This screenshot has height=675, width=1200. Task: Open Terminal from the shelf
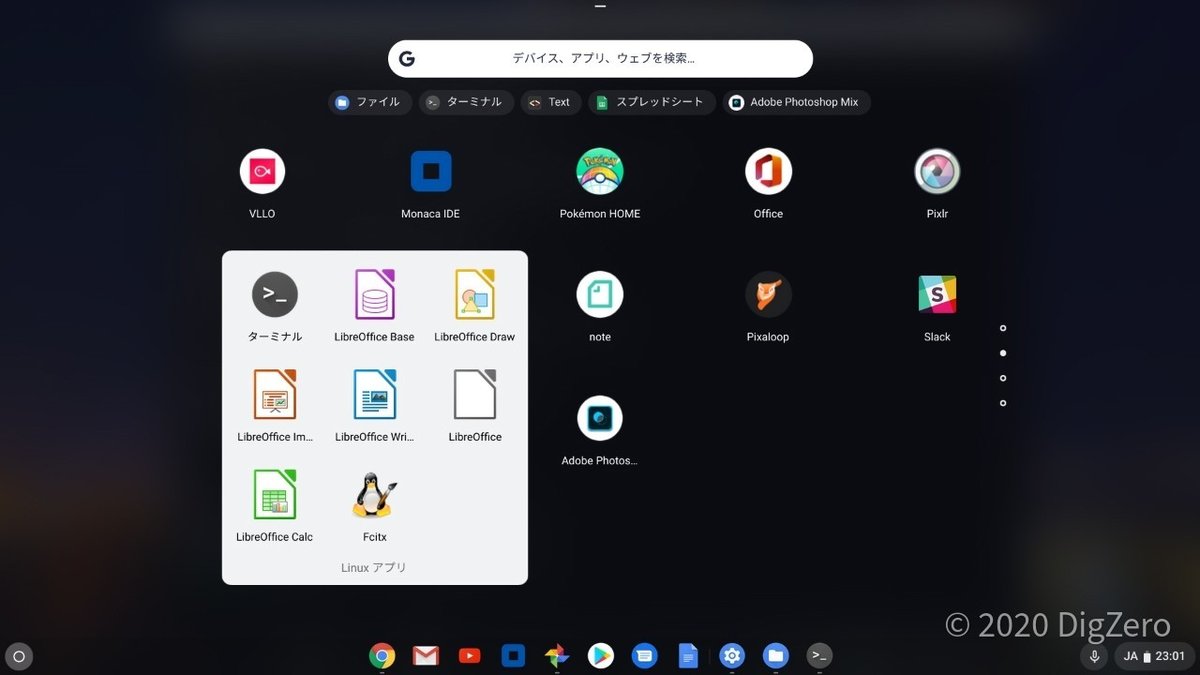click(820, 656)
